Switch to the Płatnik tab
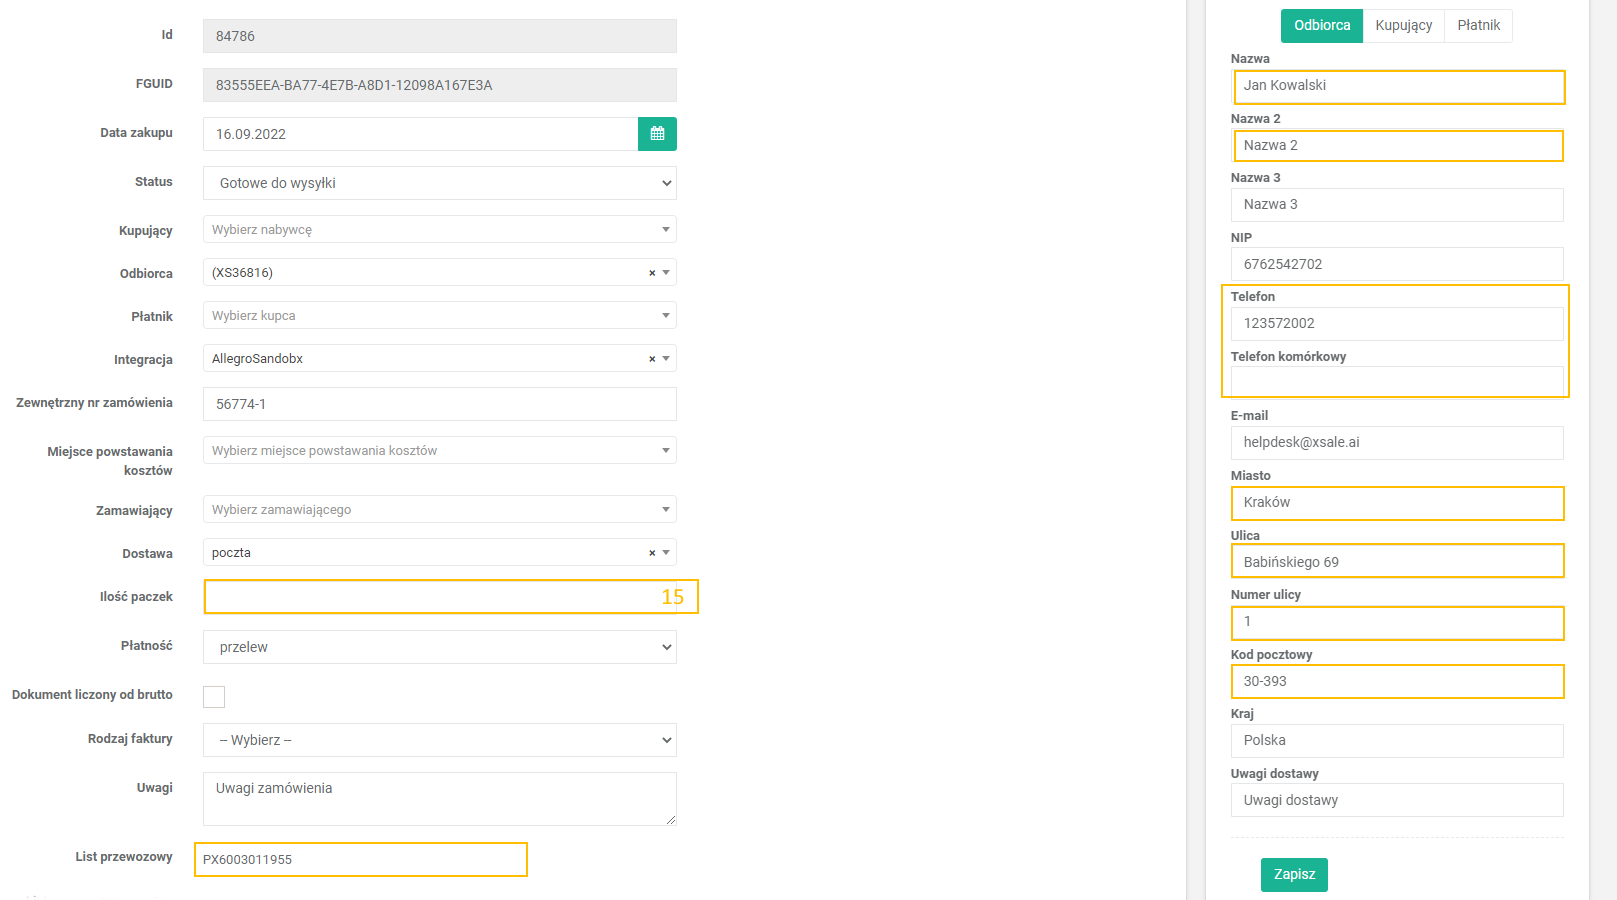 (1478, 26)
